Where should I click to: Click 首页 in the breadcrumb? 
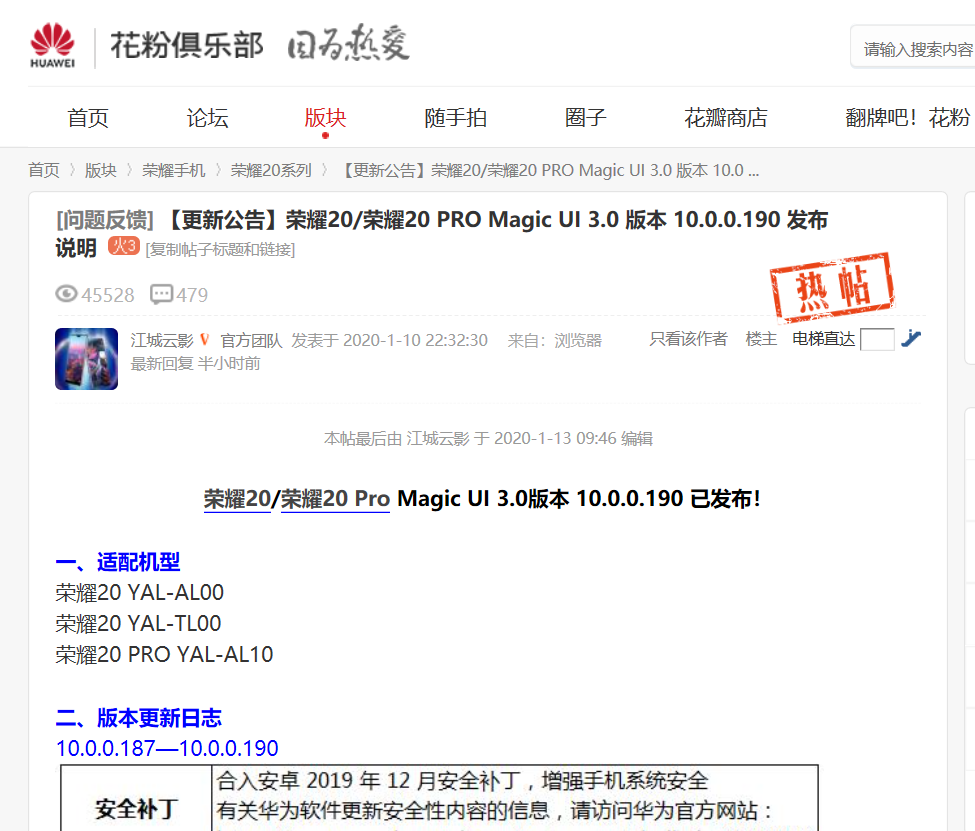point(44,170)
